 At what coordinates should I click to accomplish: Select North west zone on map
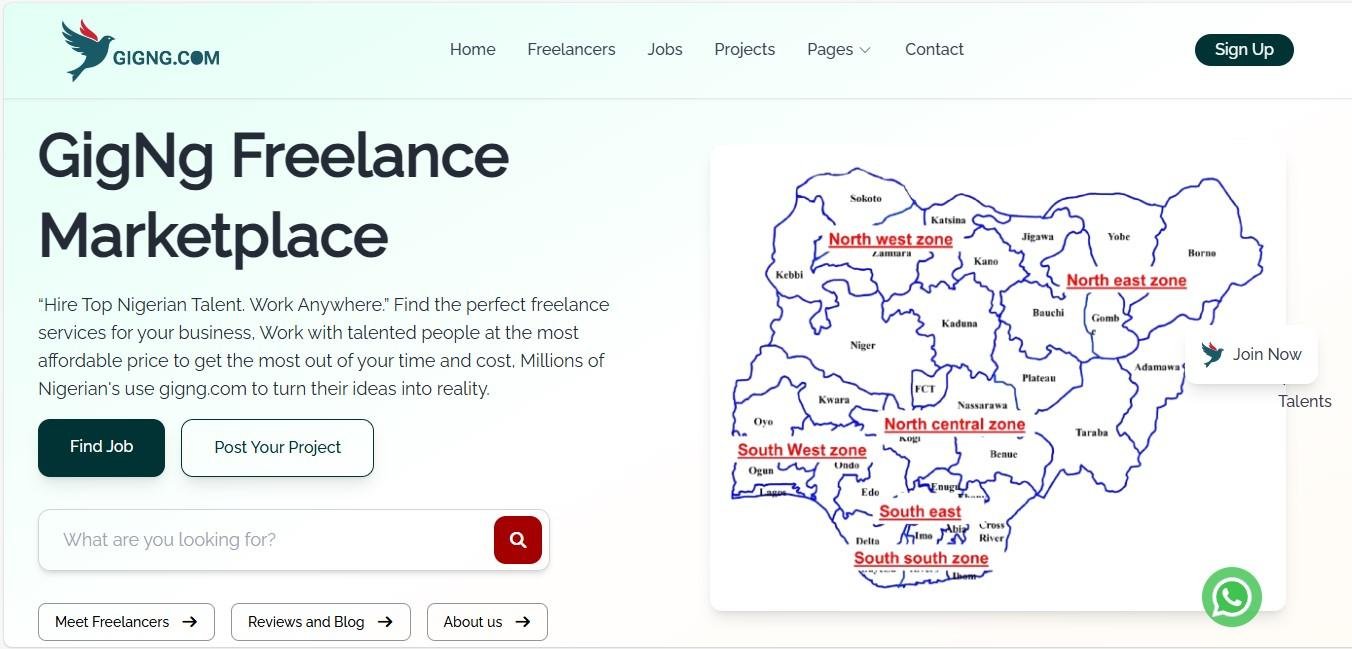click(890, 239)
